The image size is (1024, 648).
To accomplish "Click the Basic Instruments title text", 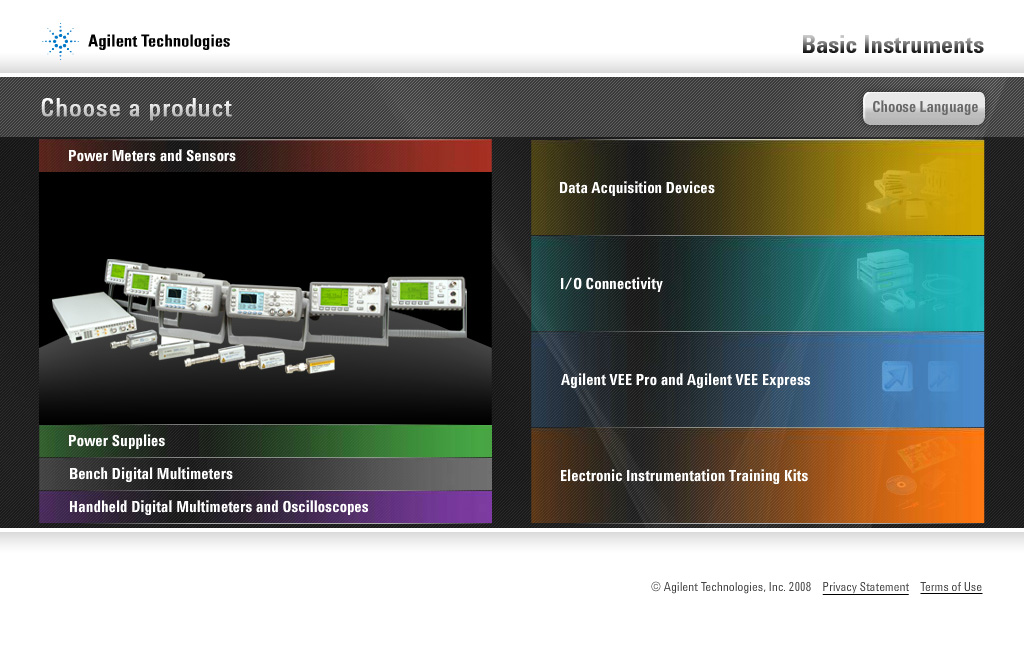I will (892, 45).
